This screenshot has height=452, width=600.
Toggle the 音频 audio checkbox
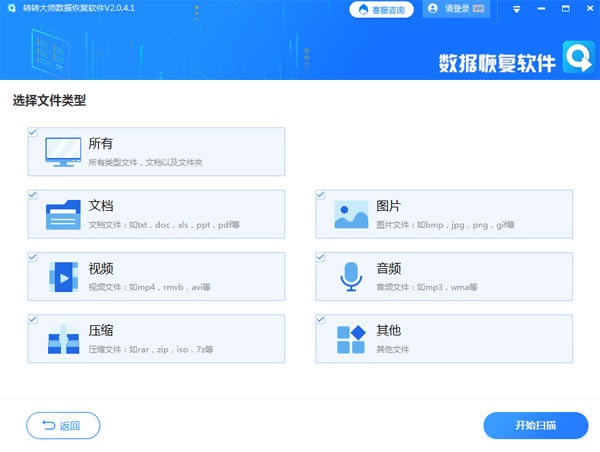pos(321,257)
